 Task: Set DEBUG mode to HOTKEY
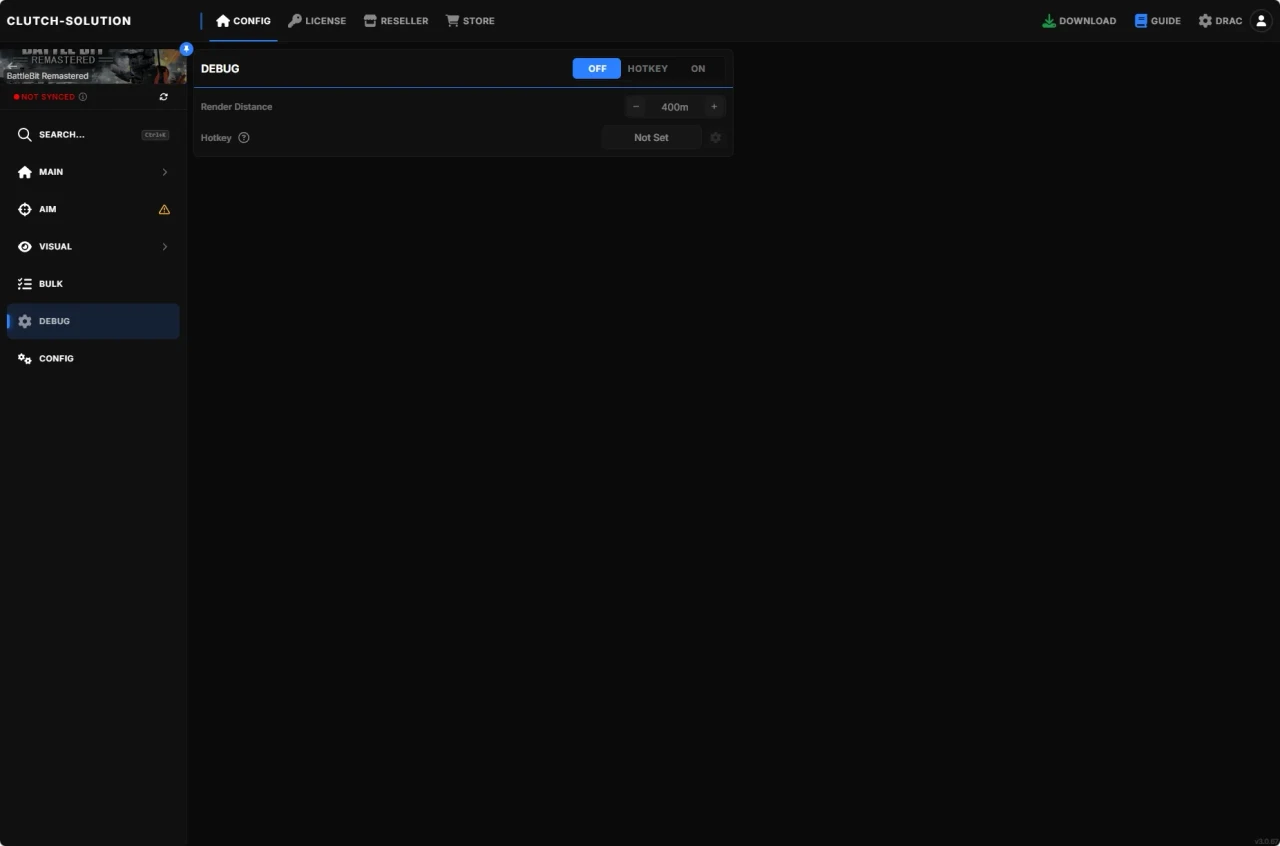point(647,68)
